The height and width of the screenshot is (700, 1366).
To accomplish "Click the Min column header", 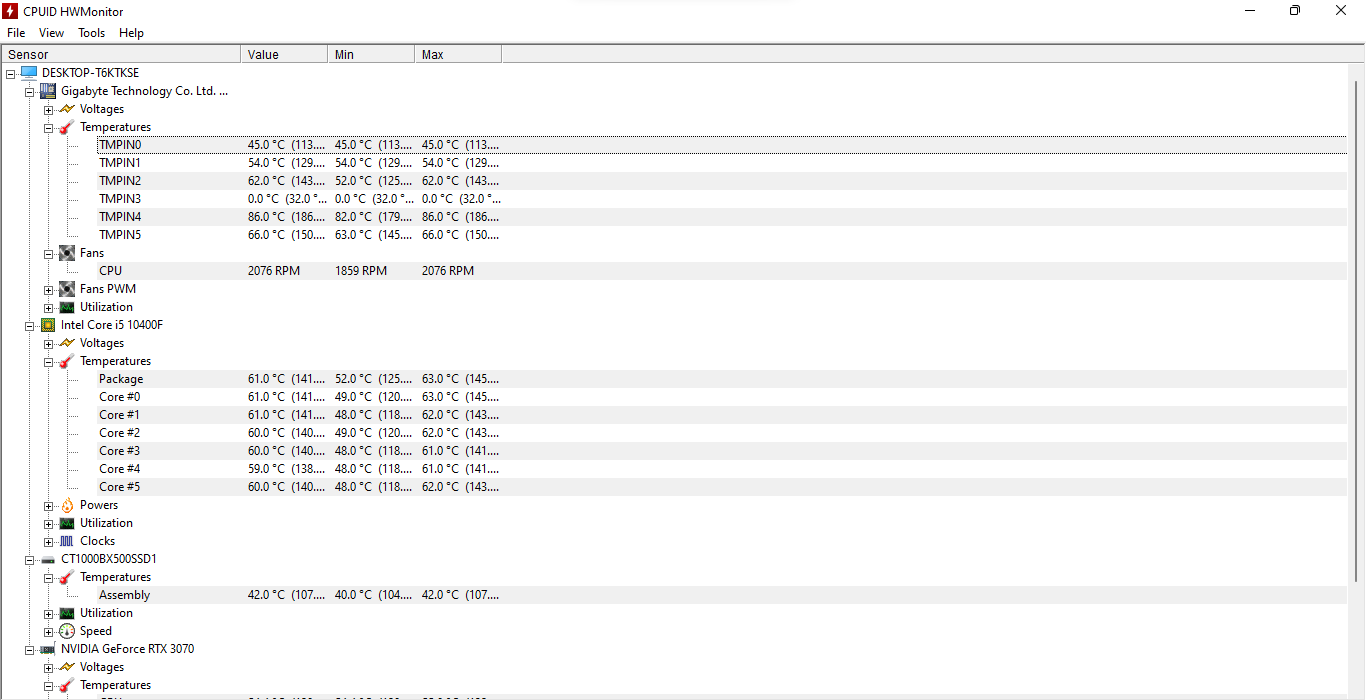I will point(371,54).
